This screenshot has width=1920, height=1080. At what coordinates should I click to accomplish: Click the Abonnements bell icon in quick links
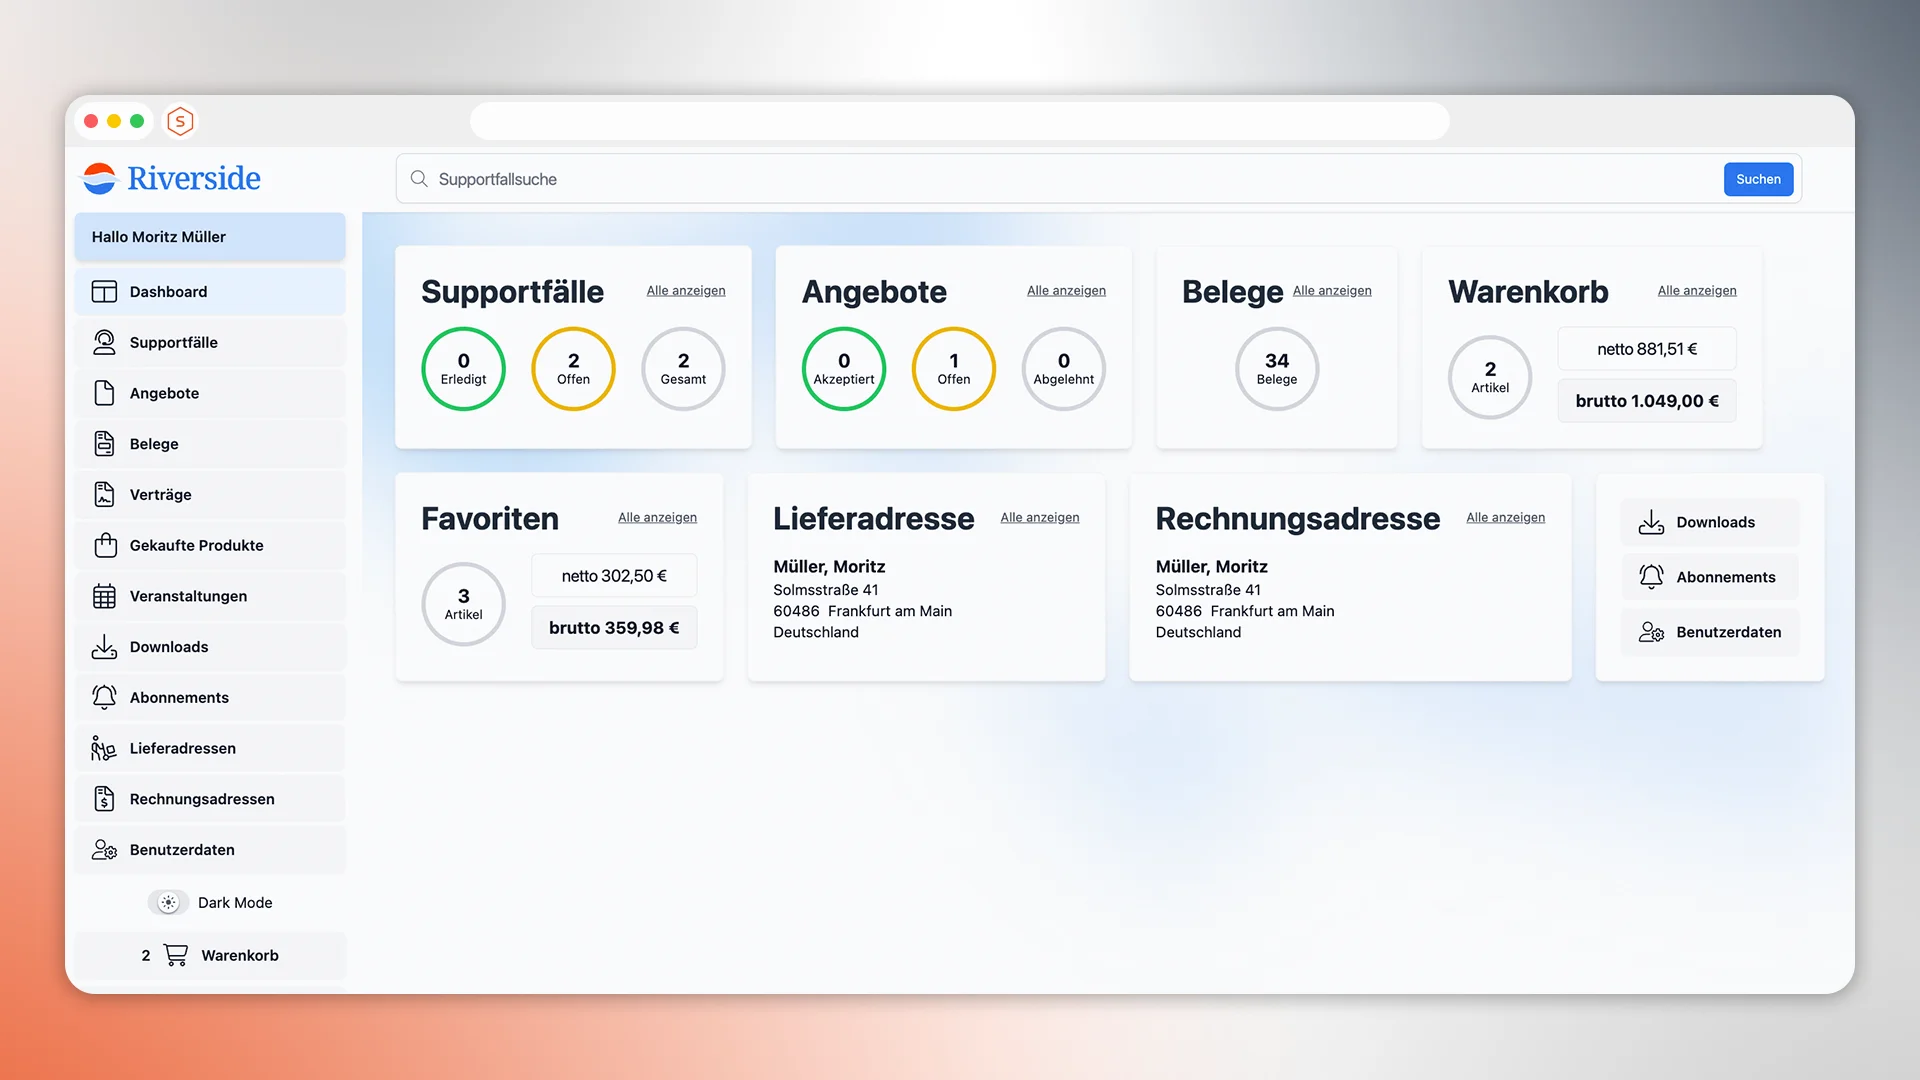tap(1651, 577)
